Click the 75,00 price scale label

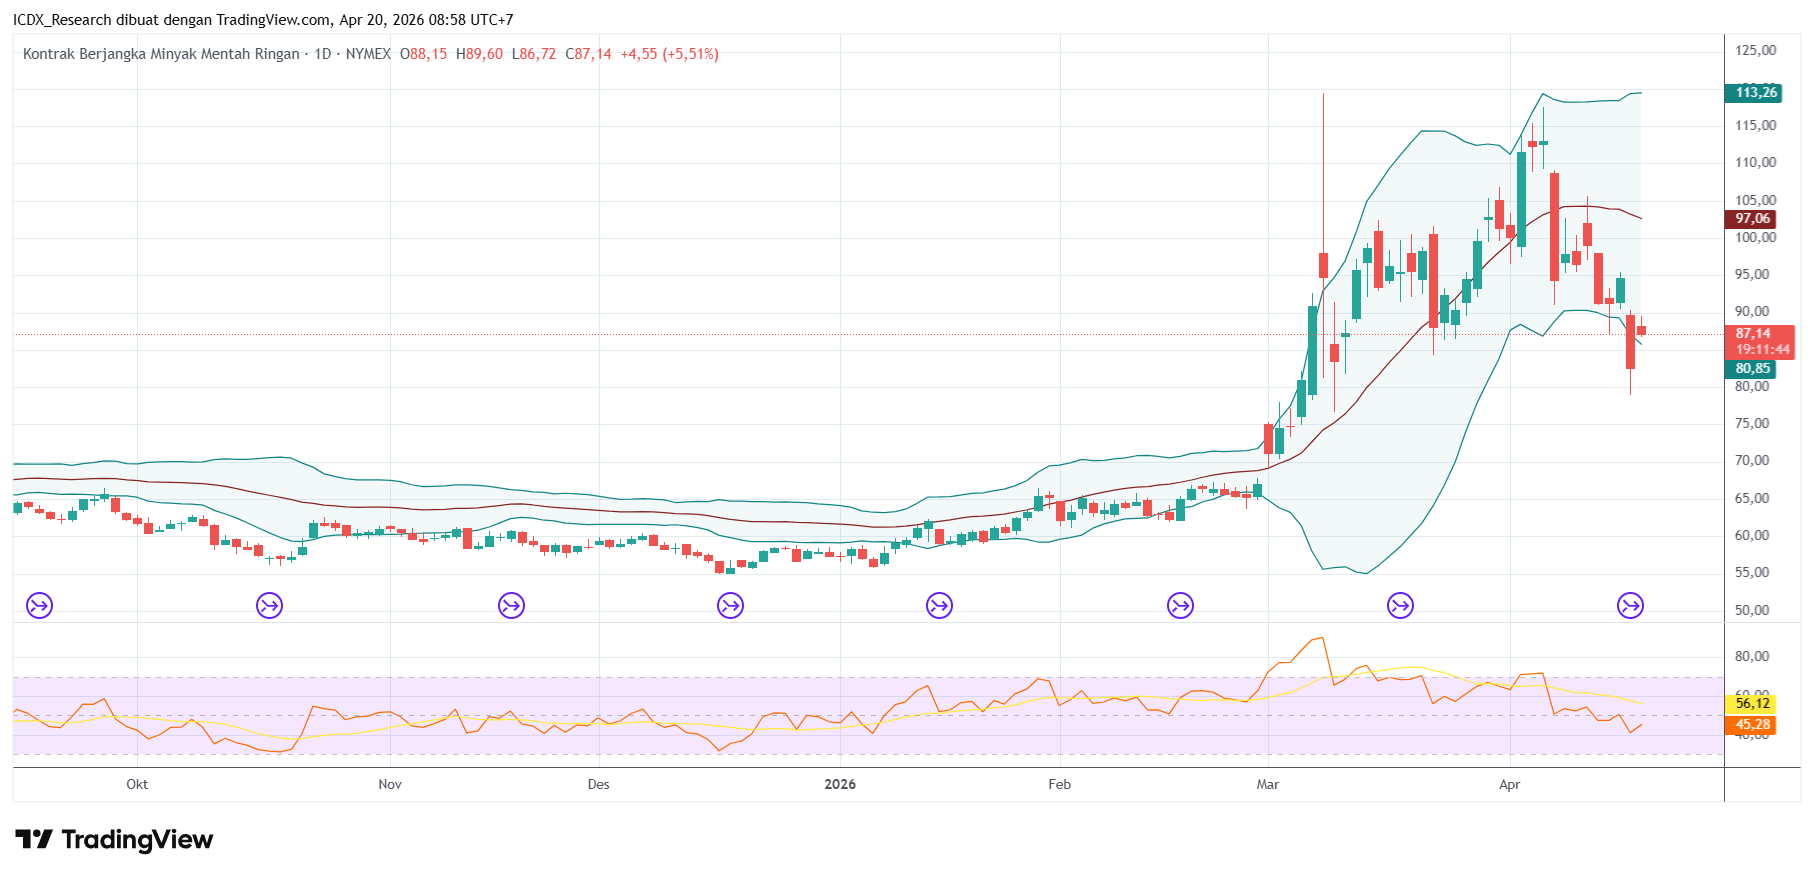(1752, 424)
